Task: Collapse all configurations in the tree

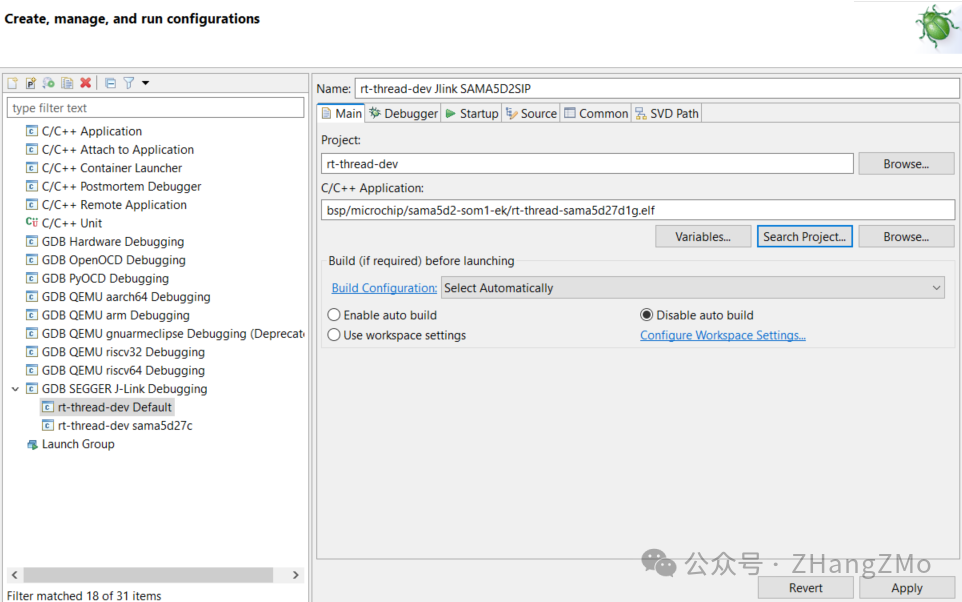Action: point(110,83)
